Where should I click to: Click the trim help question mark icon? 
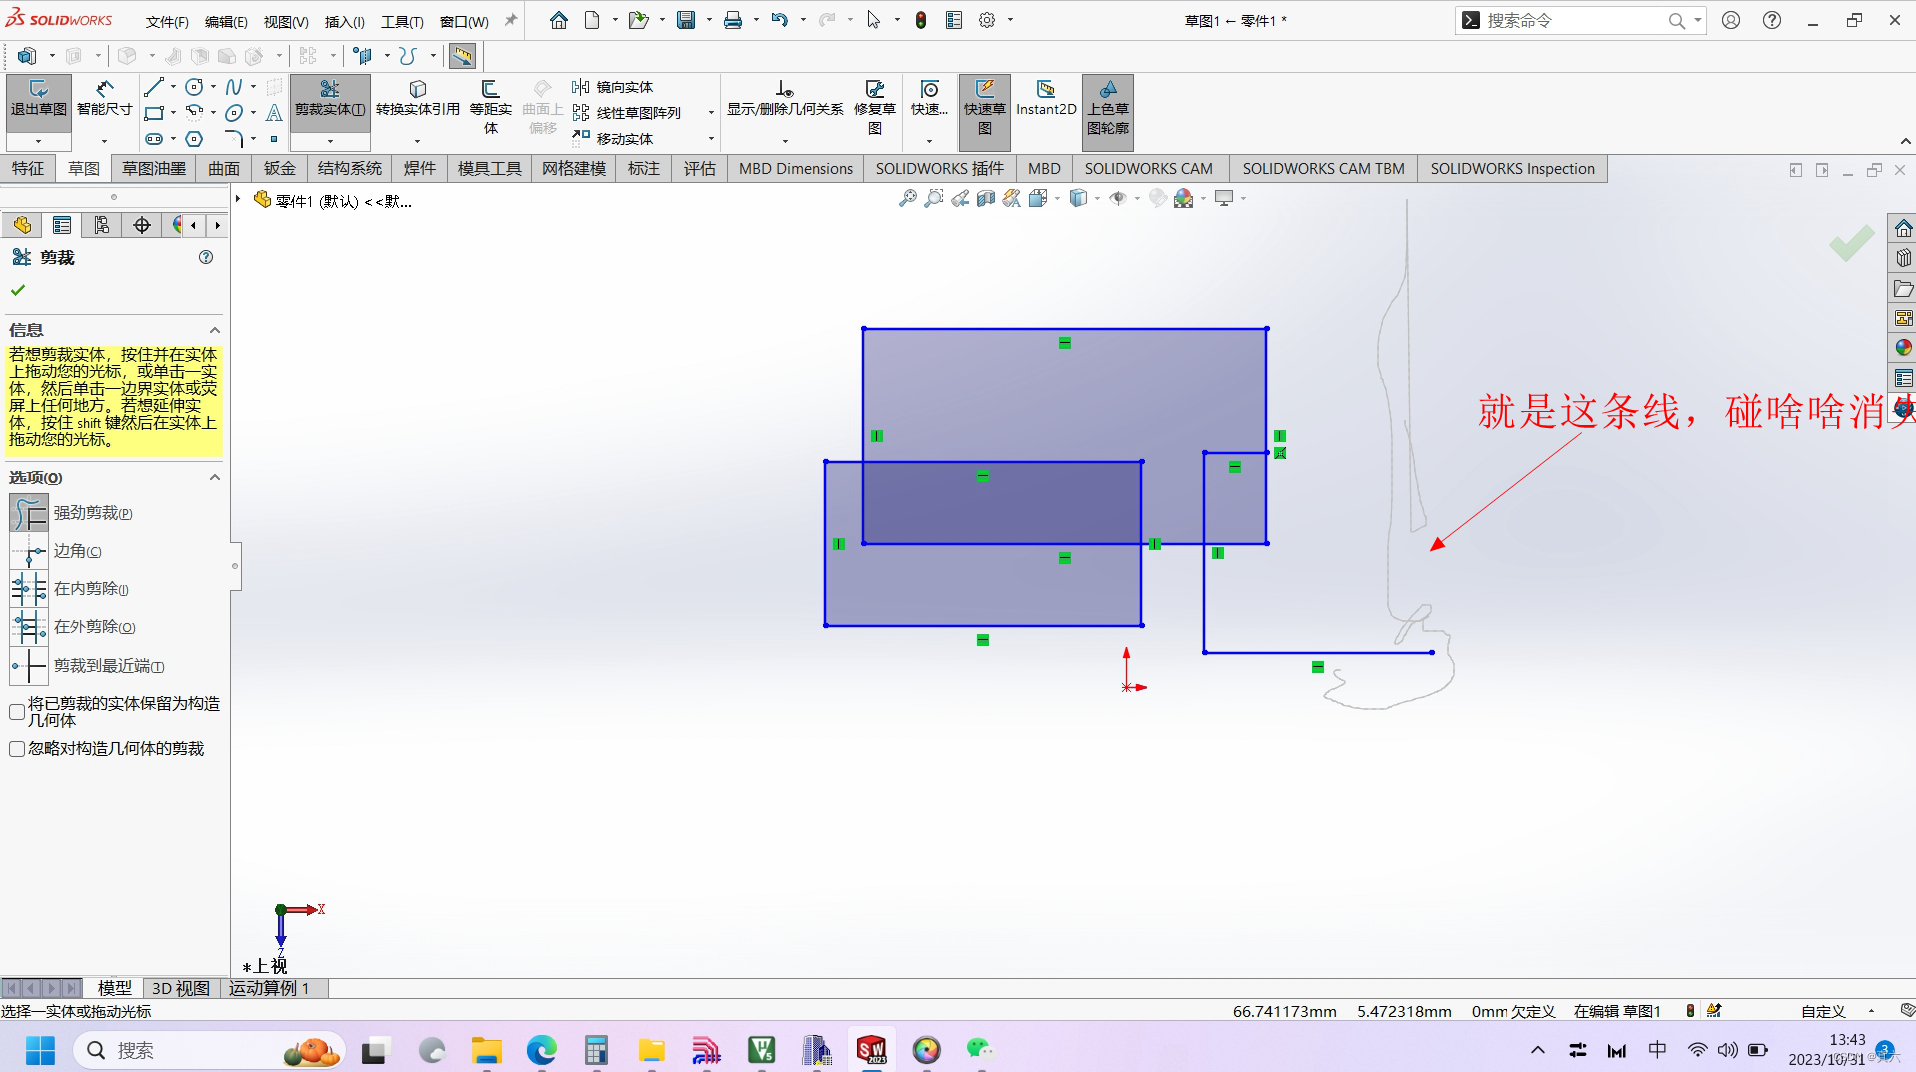tap(206, 257)
